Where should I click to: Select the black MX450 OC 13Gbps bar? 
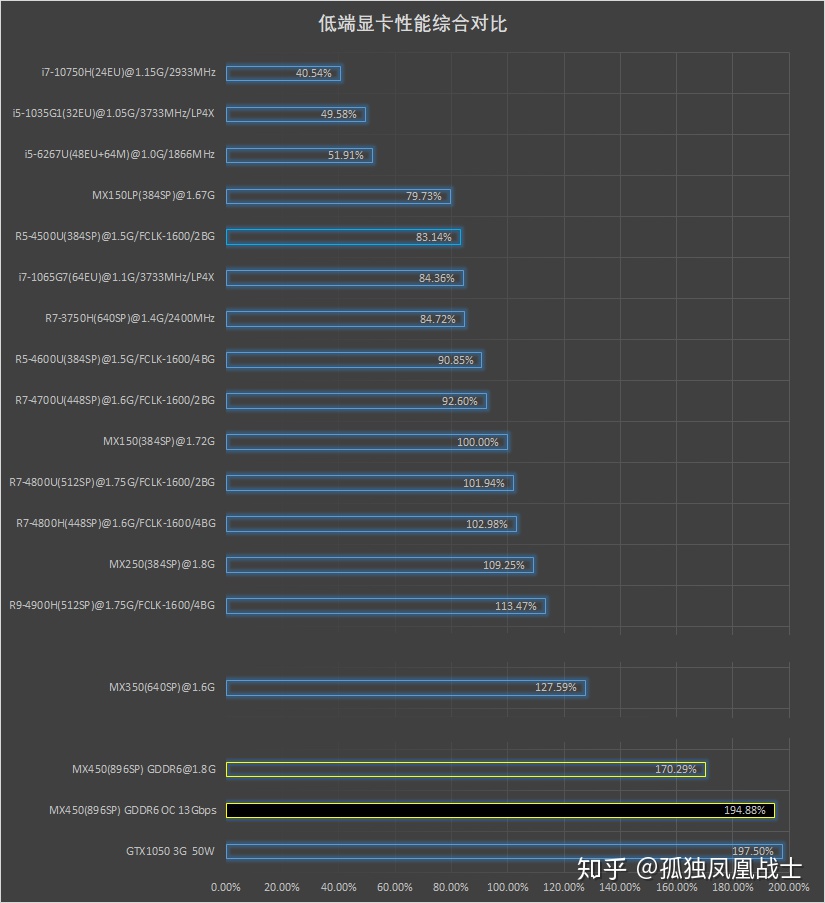point(500,810)
